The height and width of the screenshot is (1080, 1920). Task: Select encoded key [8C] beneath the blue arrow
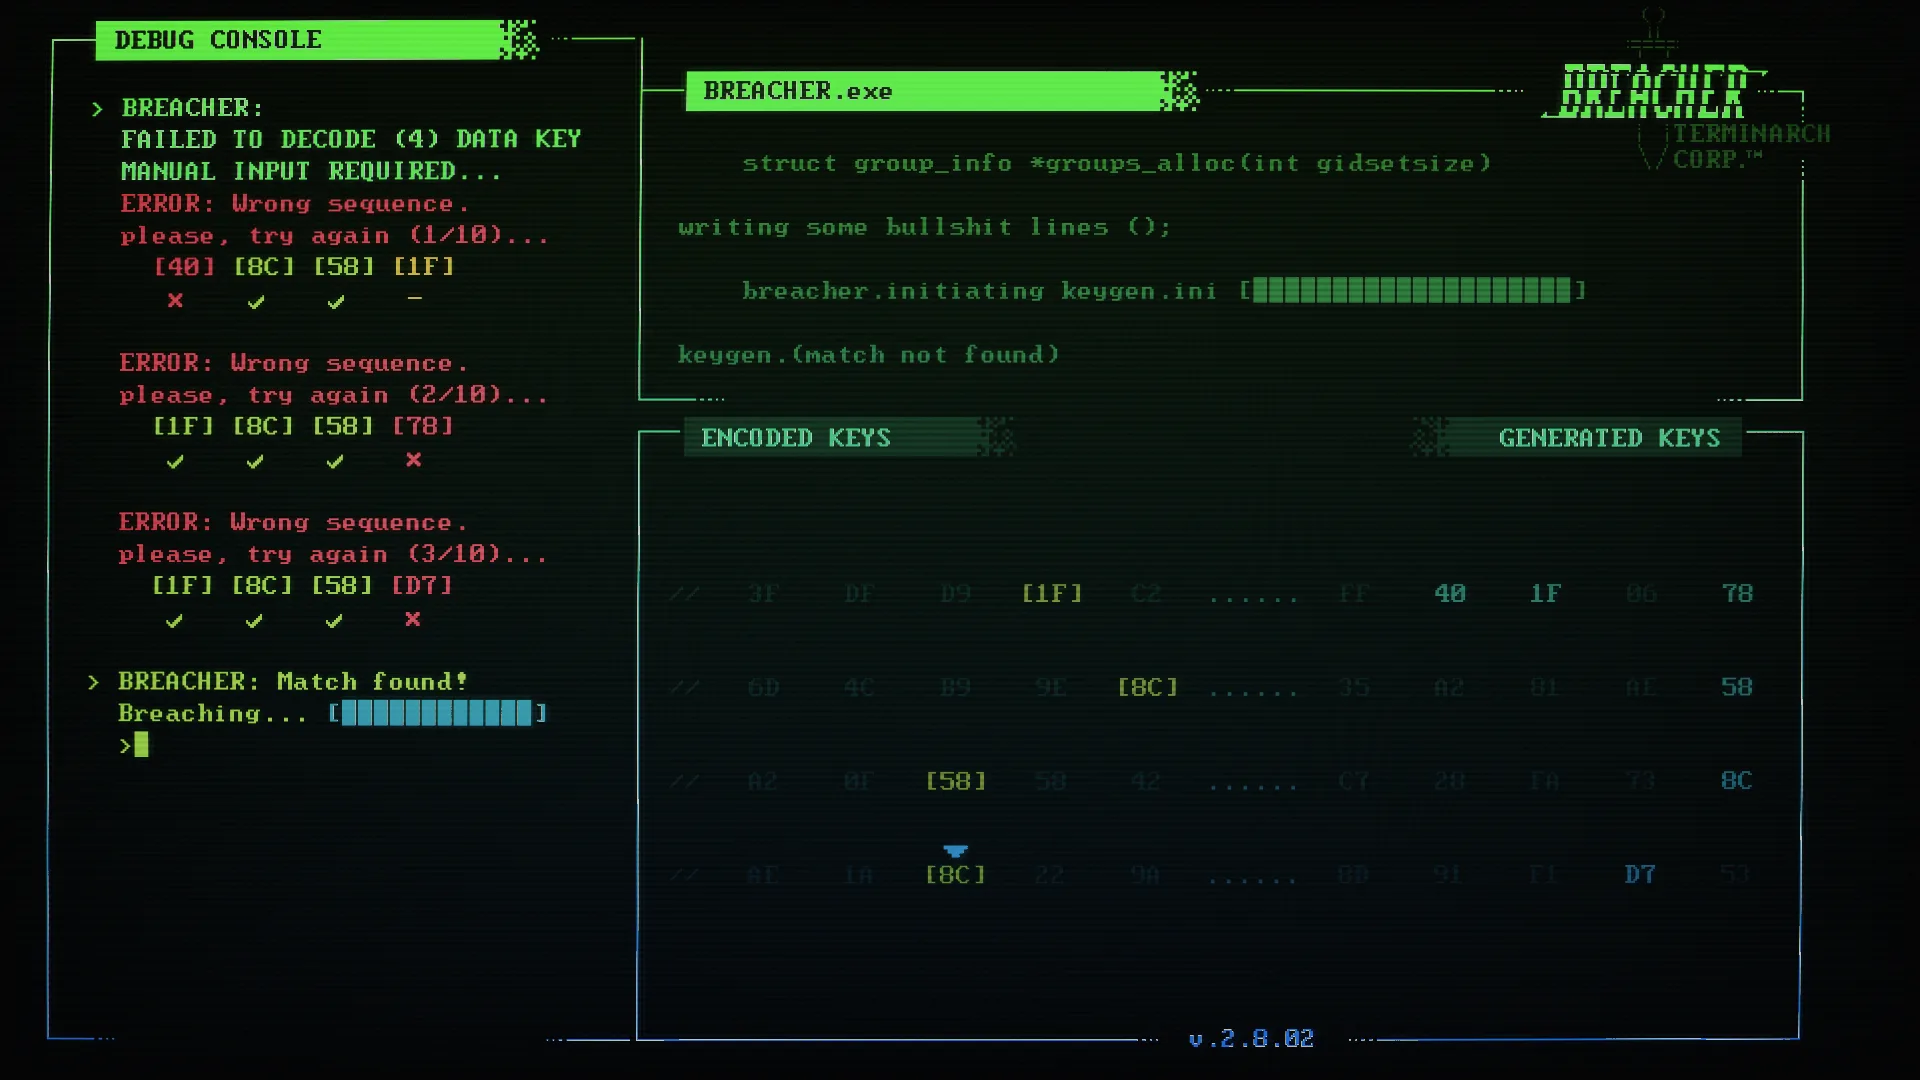956,875
